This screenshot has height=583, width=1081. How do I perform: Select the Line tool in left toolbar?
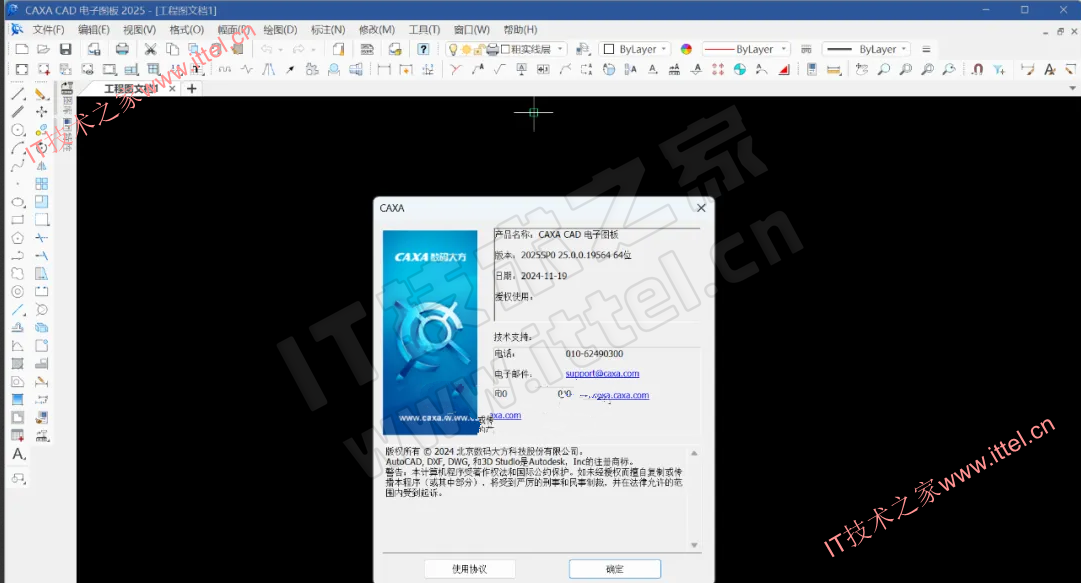pos(18,94)
